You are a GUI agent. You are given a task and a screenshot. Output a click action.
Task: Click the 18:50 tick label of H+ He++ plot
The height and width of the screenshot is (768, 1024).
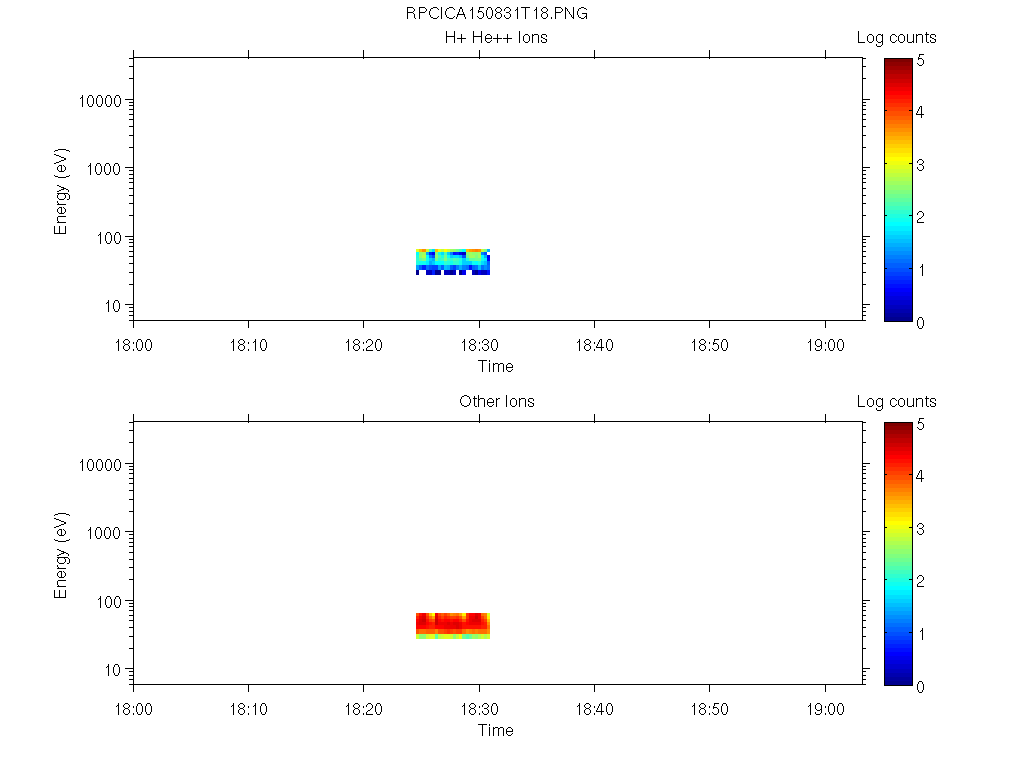coord(709,345)
